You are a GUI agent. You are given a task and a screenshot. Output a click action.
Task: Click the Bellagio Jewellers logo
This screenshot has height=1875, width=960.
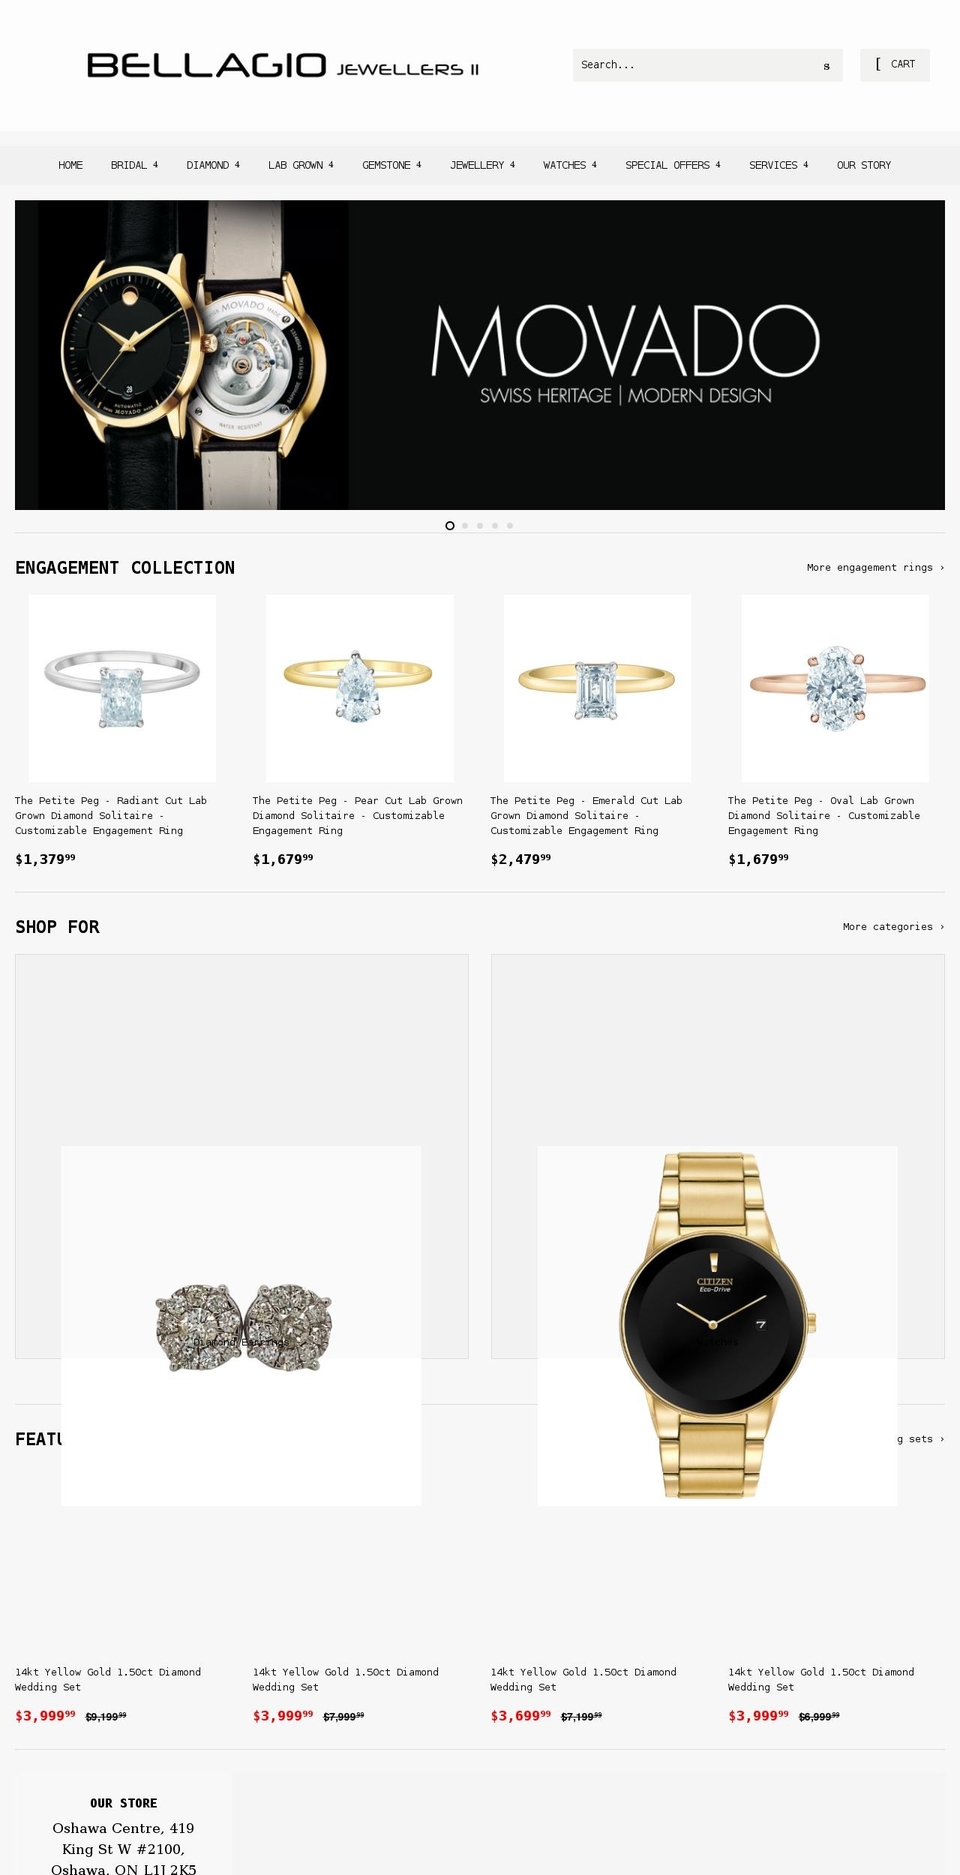[x=283, y=66]
